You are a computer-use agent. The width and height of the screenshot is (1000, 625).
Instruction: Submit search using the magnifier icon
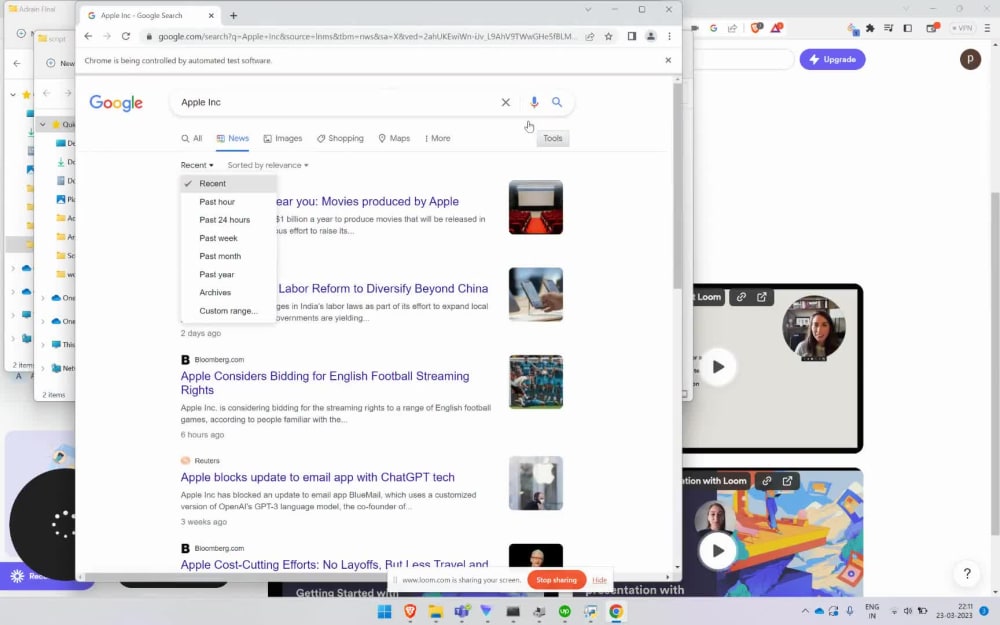coord(557,102)
